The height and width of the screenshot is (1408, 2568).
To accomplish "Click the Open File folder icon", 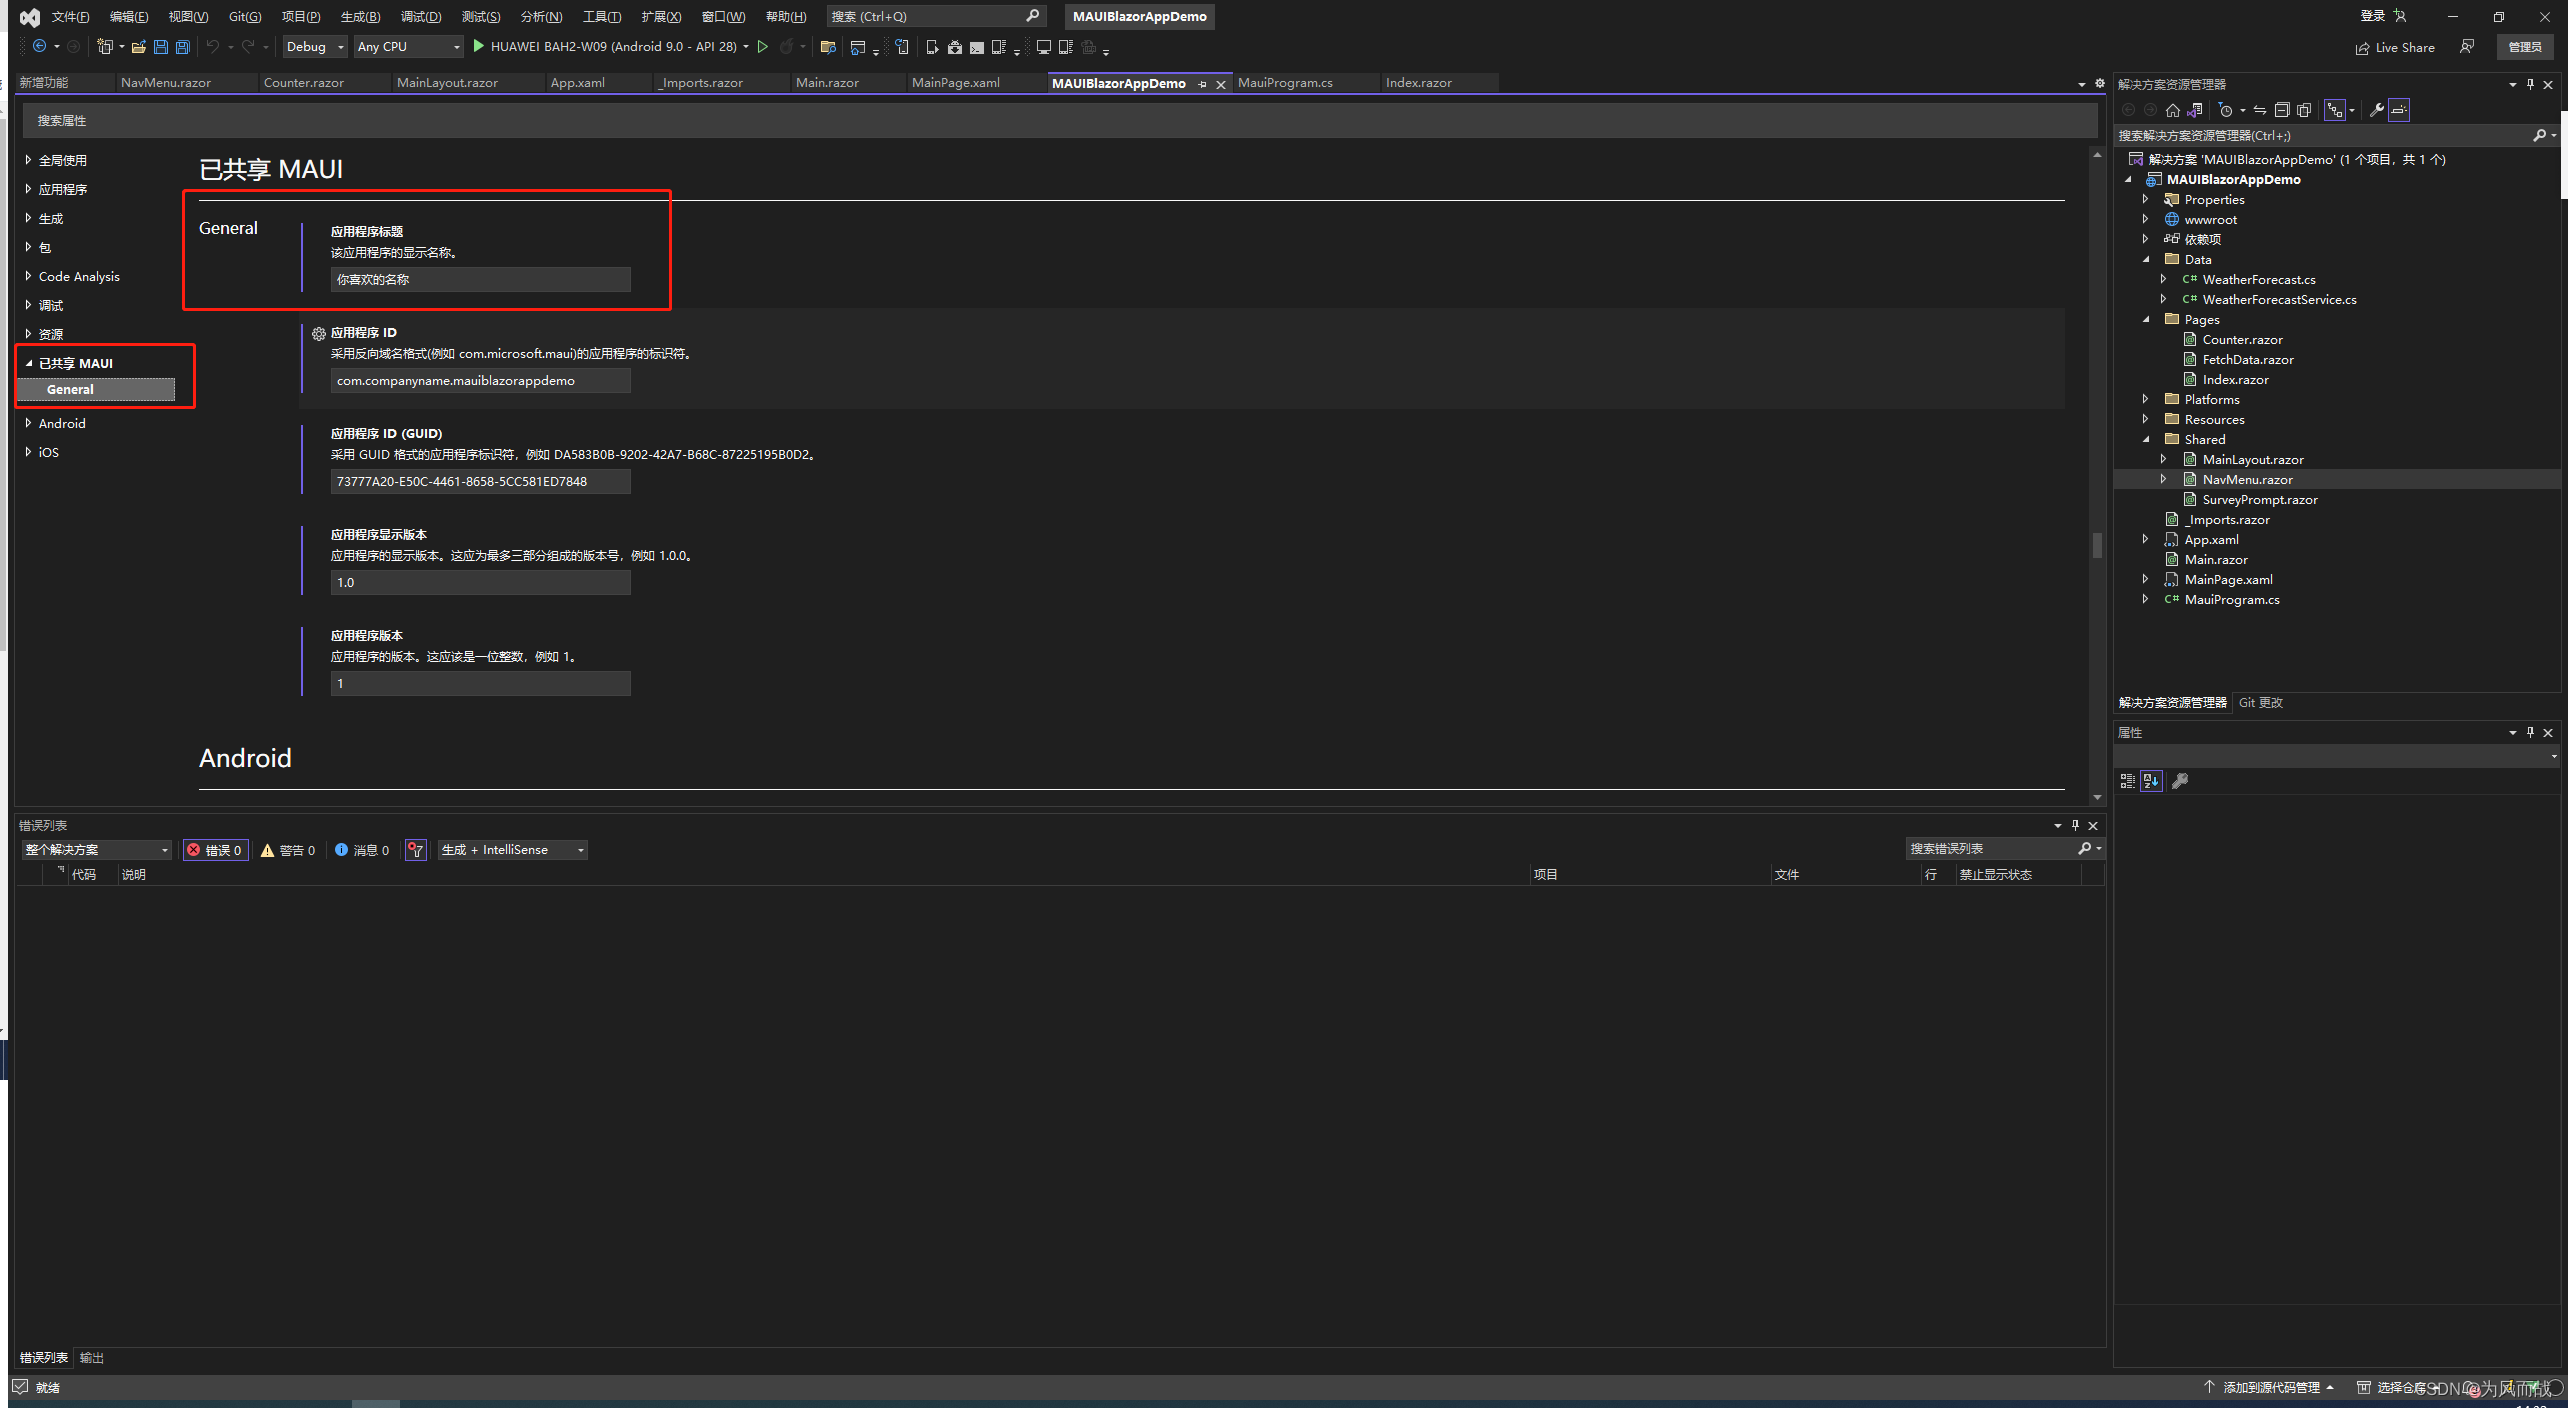I will 139,47.
